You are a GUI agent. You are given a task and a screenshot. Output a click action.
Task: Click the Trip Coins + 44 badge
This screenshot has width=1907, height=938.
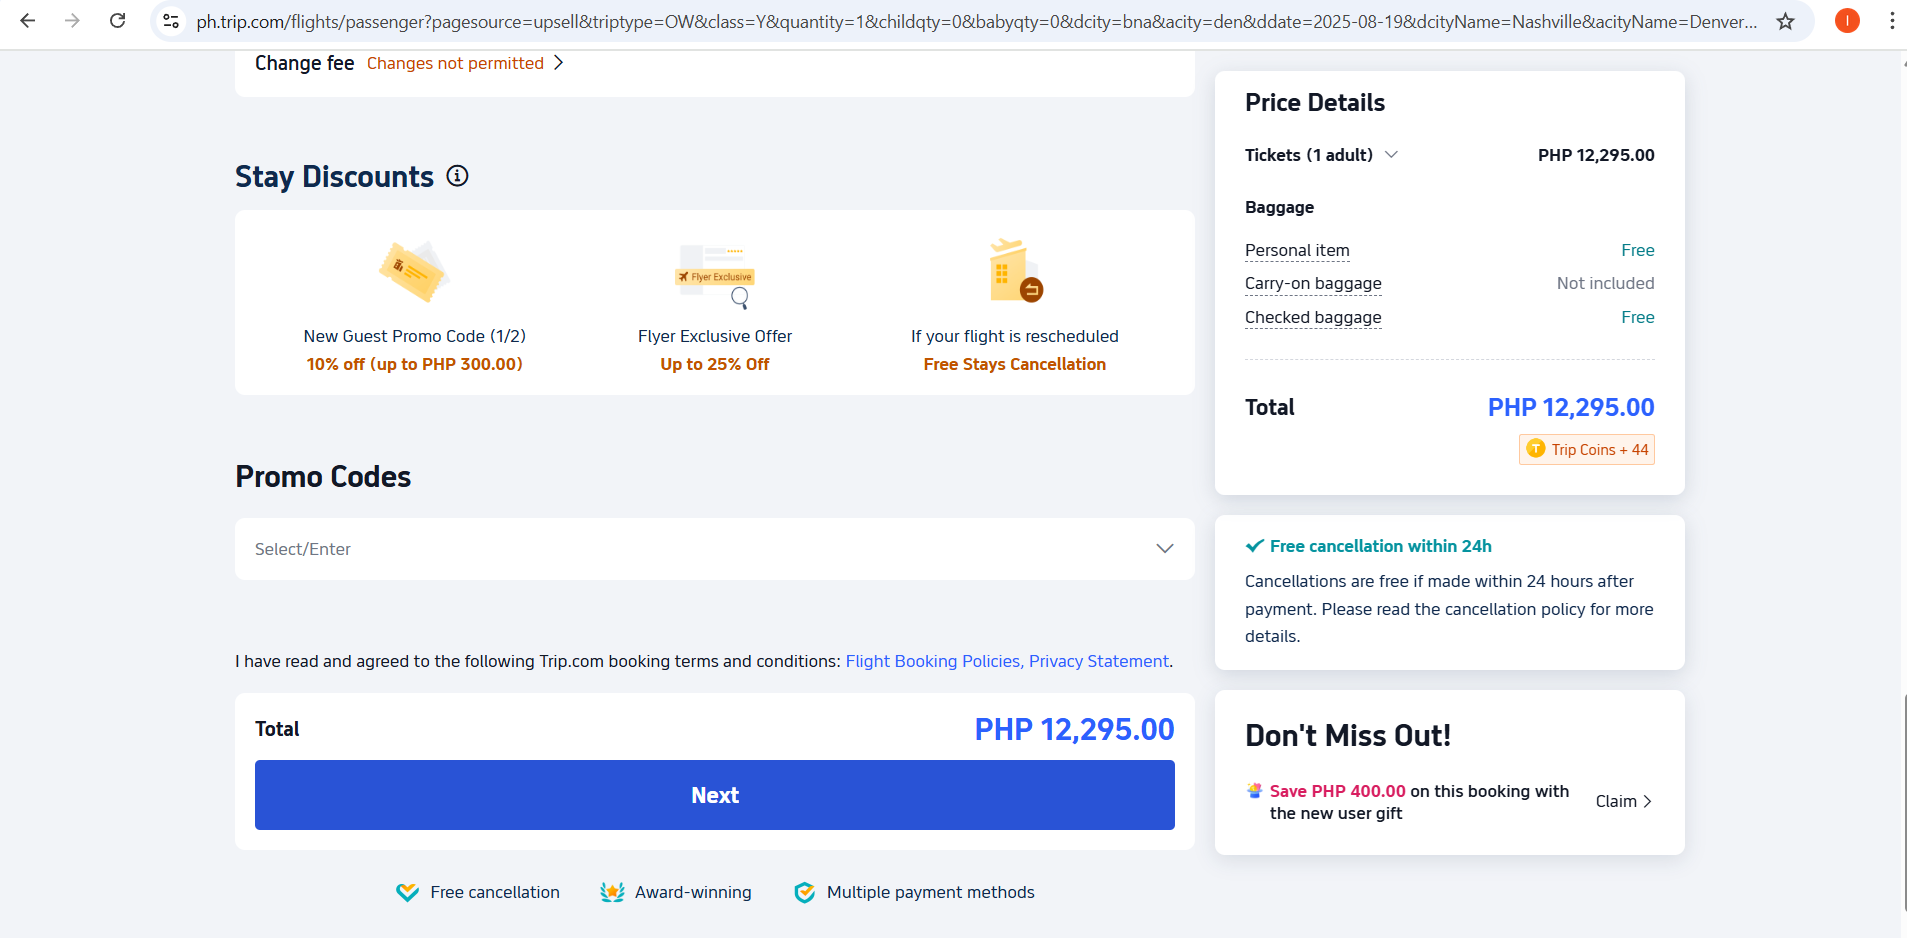1587,450
